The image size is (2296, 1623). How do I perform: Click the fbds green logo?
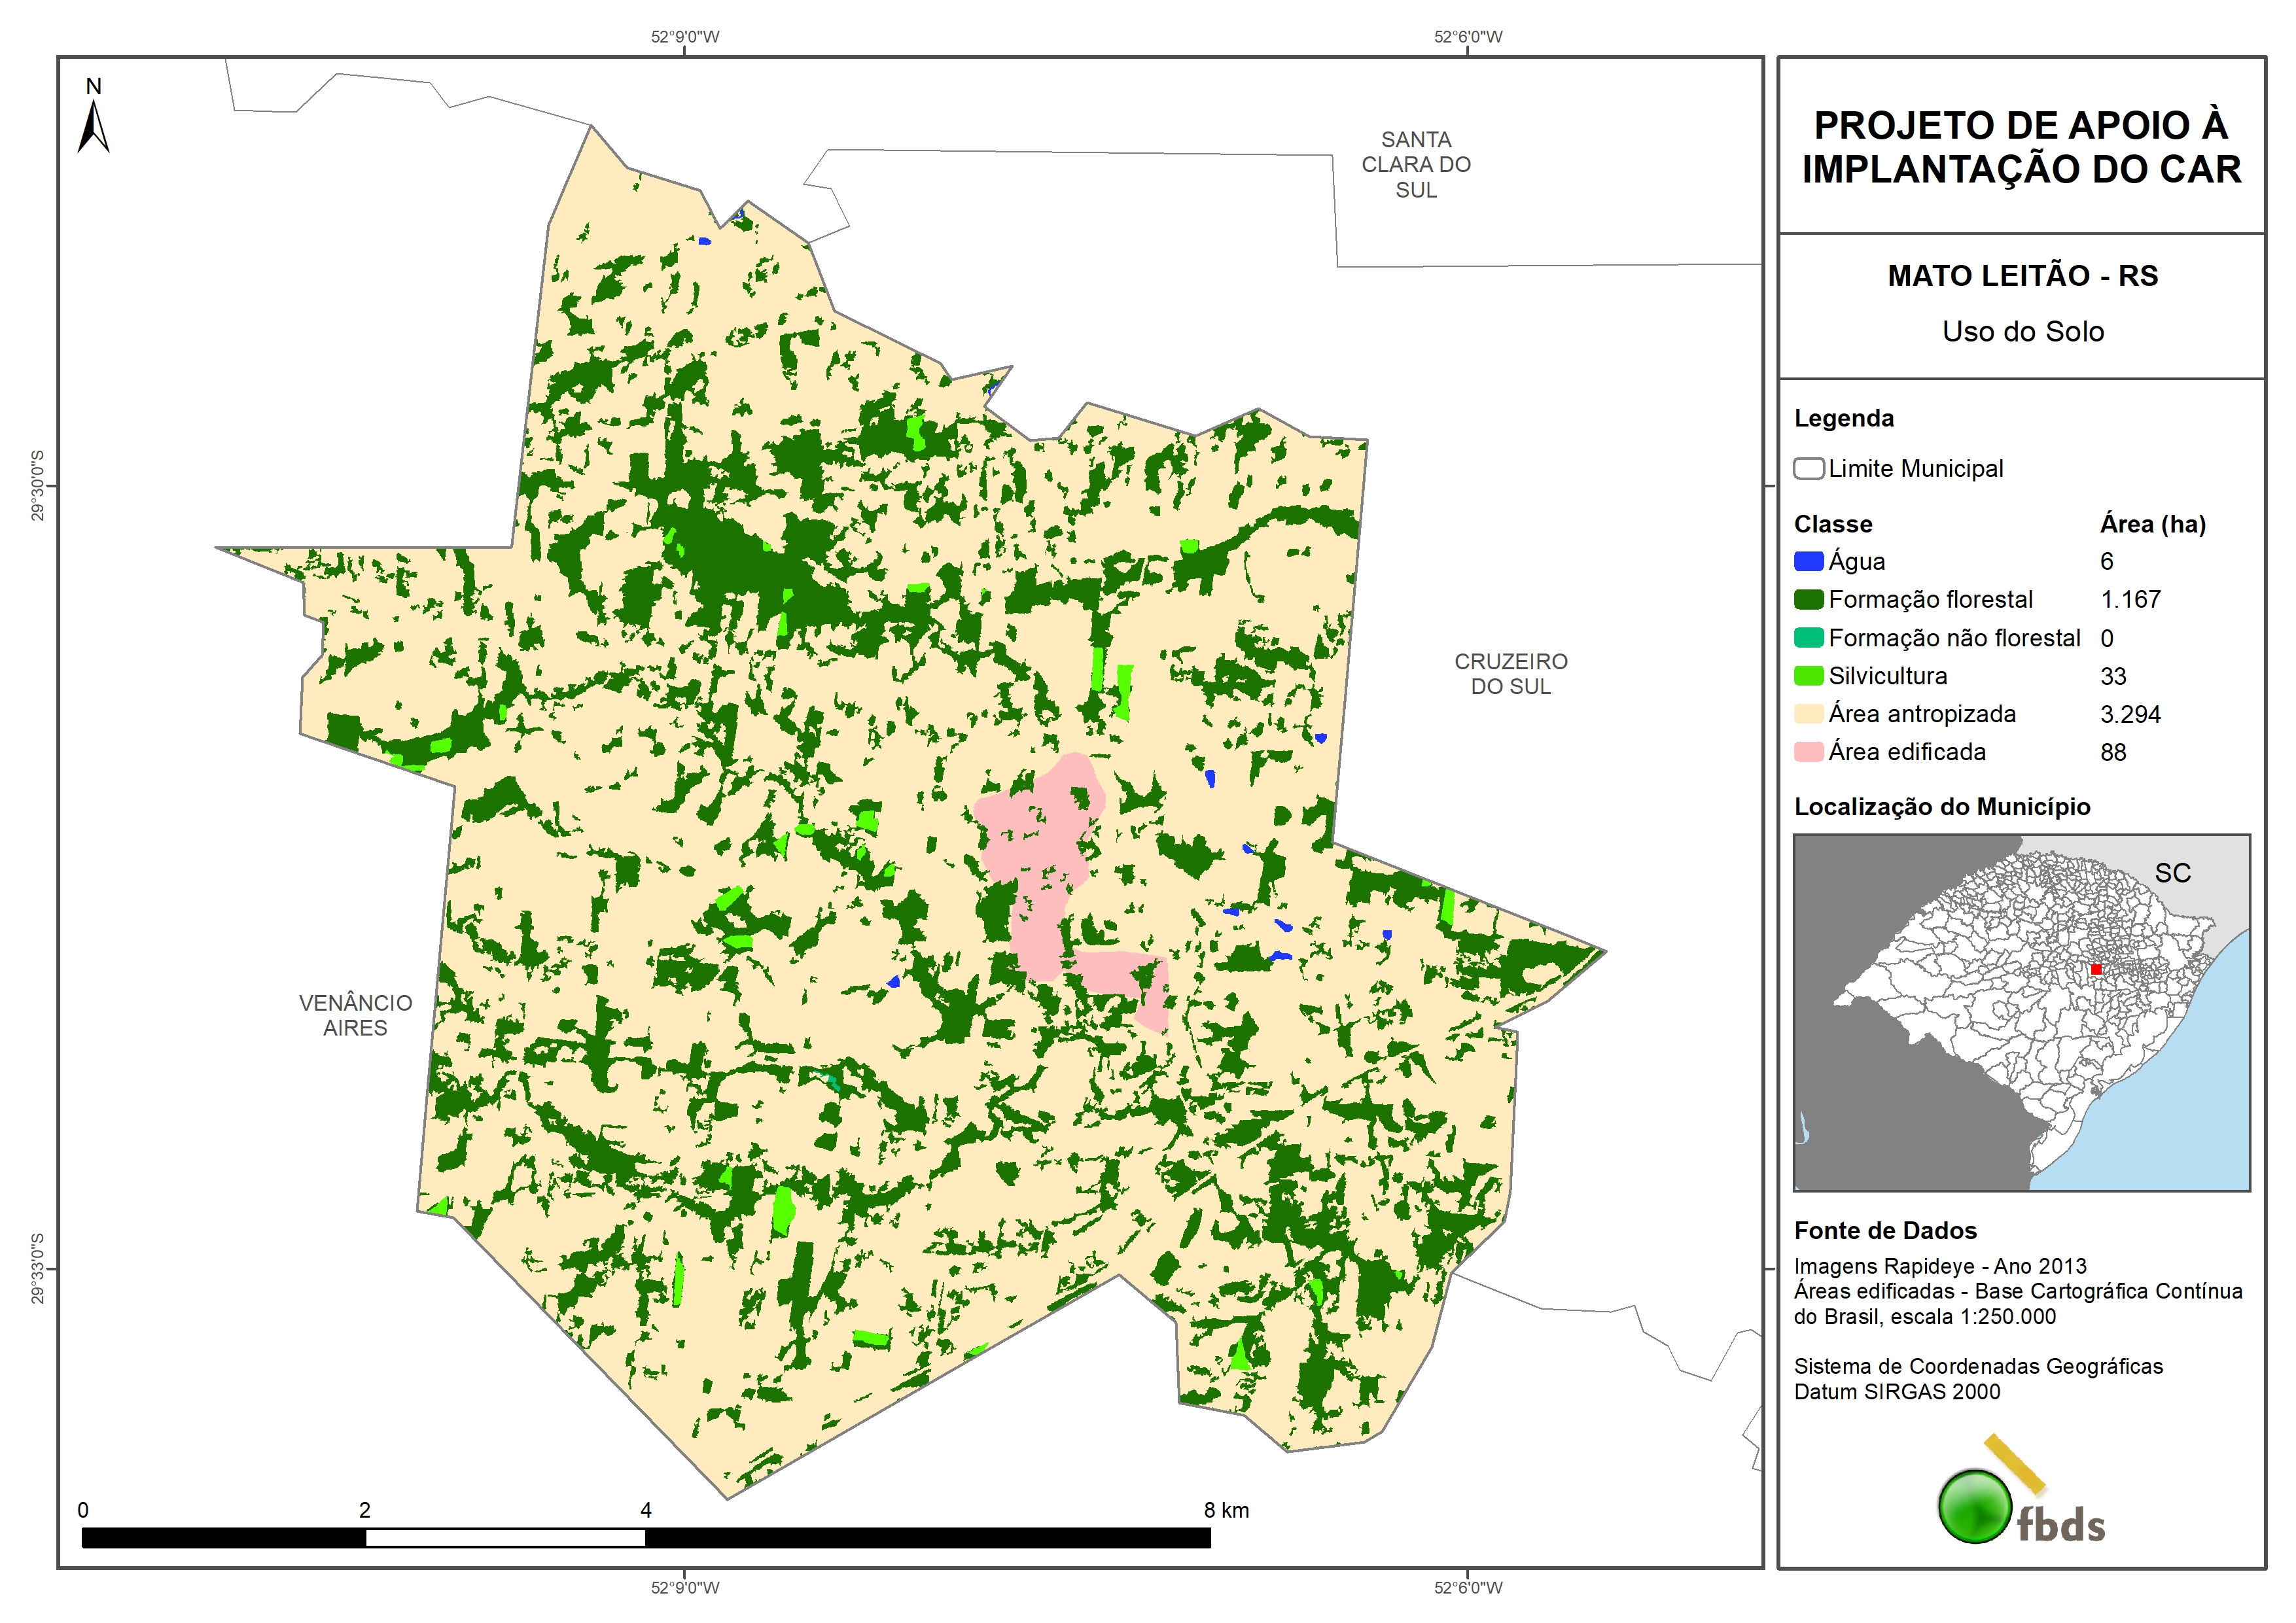1975,1507
